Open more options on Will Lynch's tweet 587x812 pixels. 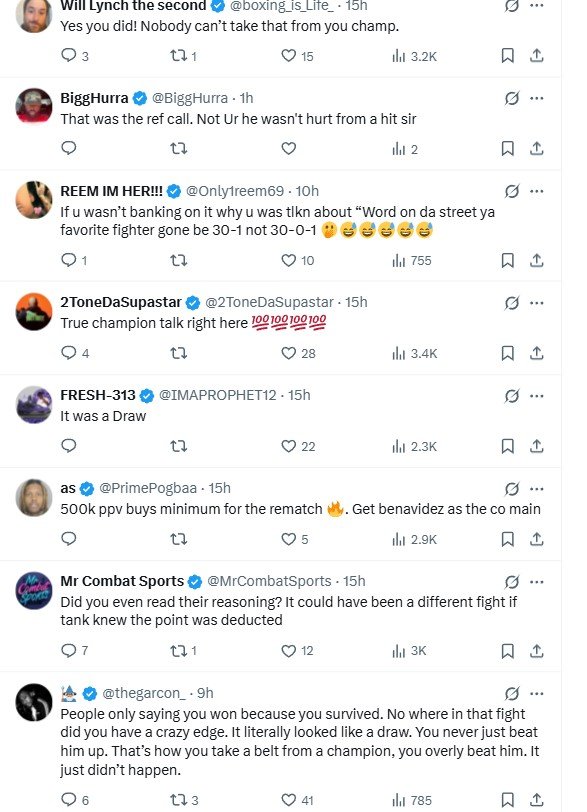tap(537, 9)
